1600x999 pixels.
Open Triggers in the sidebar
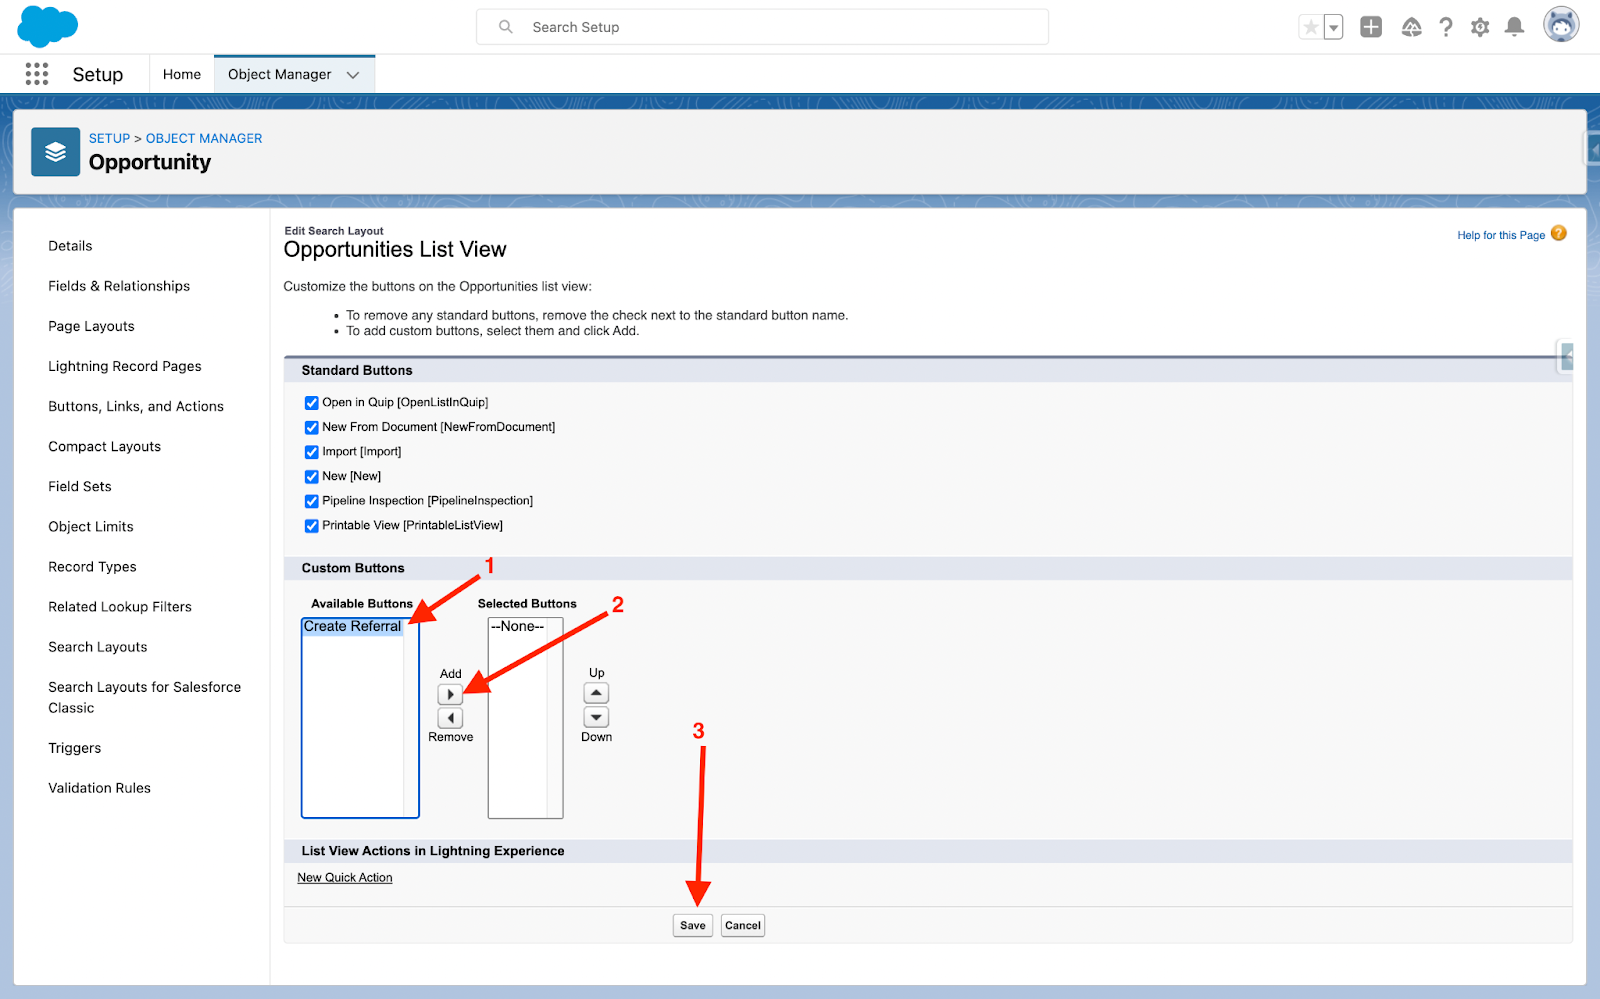pos(75,748)
